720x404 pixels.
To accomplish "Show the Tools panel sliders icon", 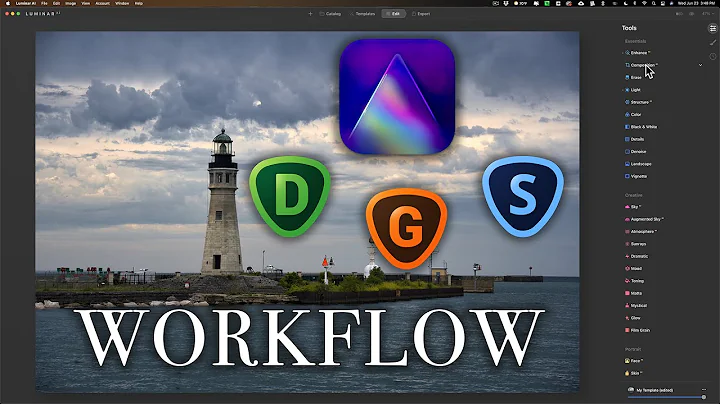I will click(x=713, y=28).
